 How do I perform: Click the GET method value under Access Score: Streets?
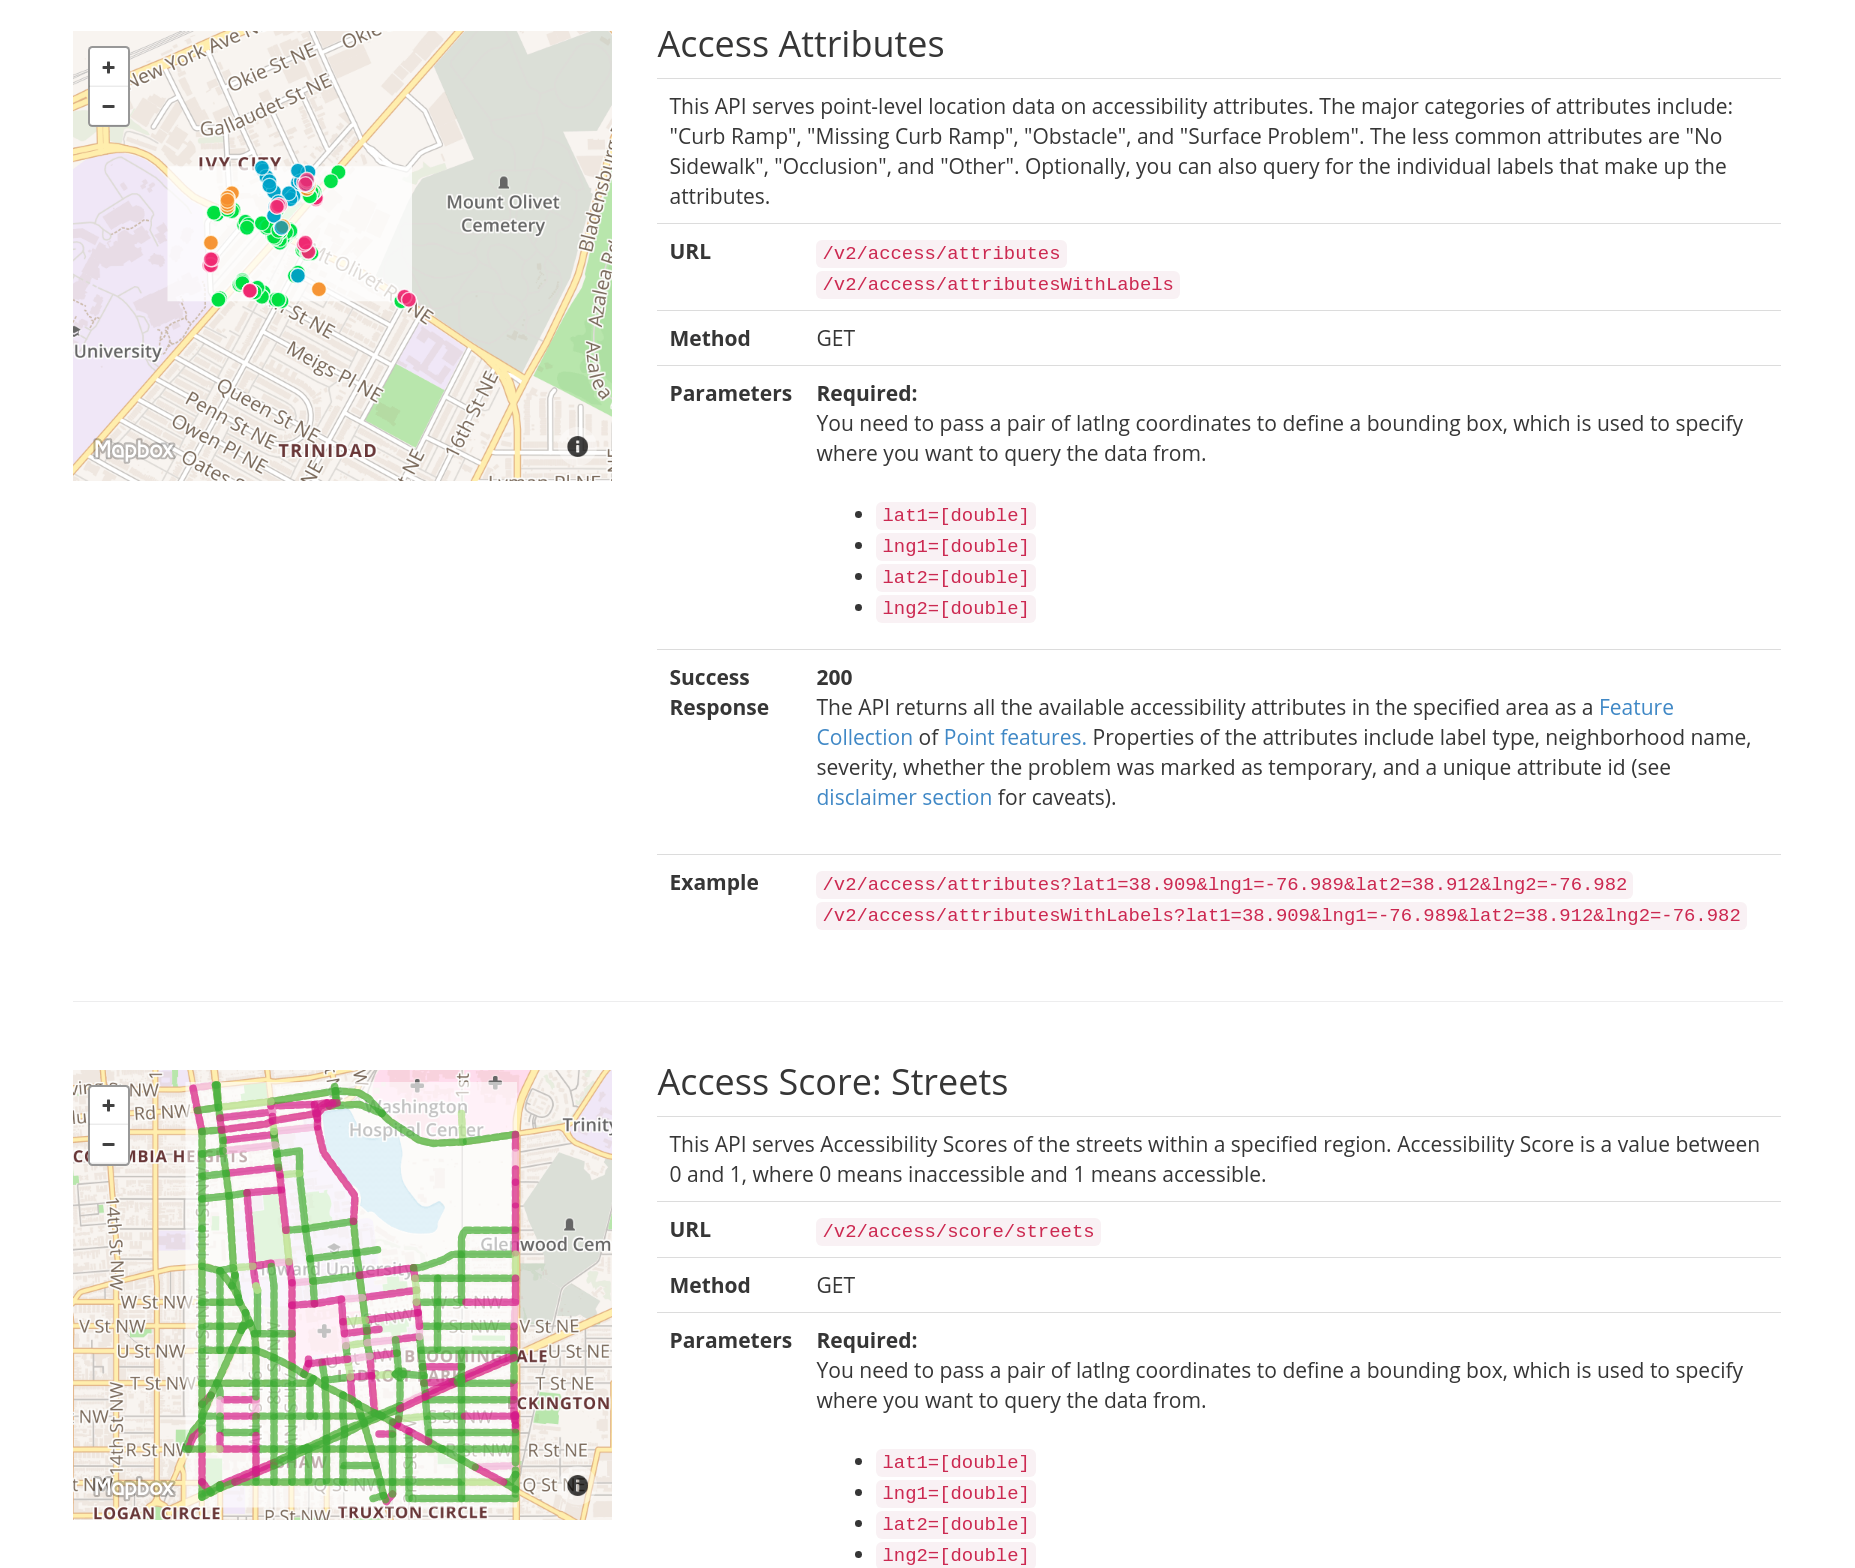(835, 1286)
